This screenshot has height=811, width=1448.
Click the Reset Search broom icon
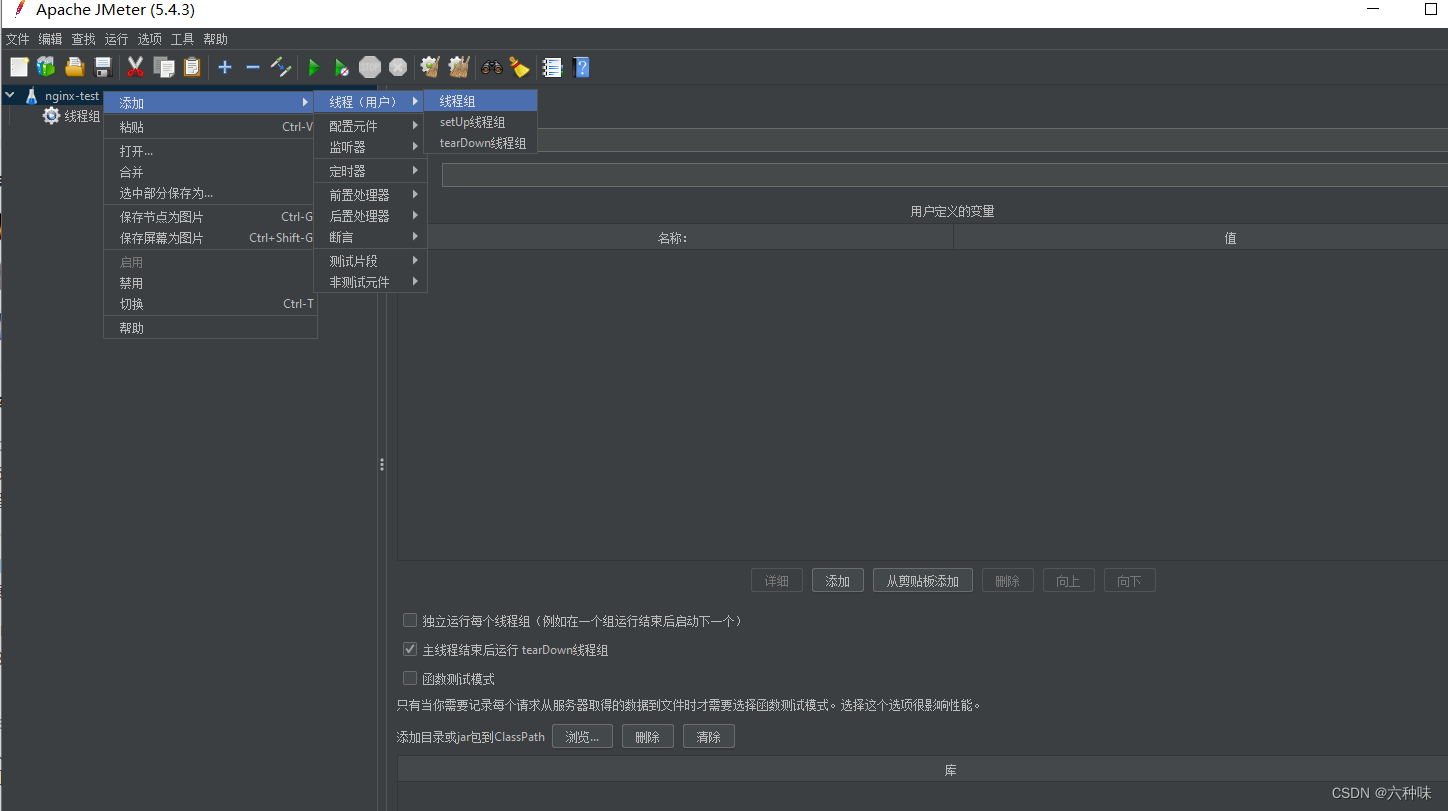click(x=519, y=67)
